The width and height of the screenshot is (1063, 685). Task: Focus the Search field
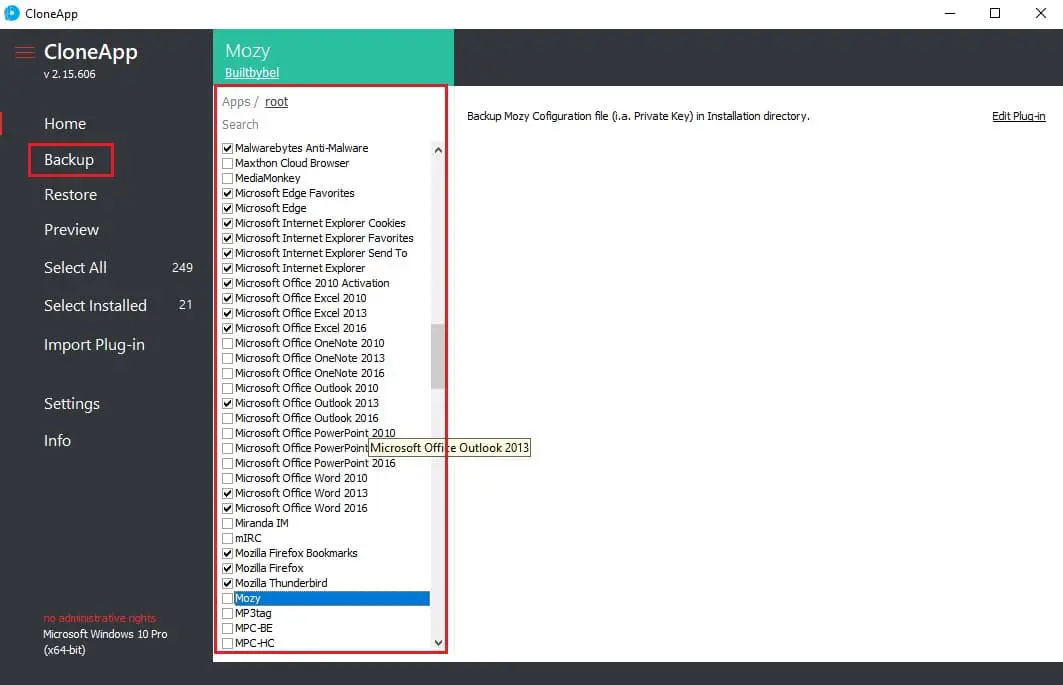pos(325,124)
